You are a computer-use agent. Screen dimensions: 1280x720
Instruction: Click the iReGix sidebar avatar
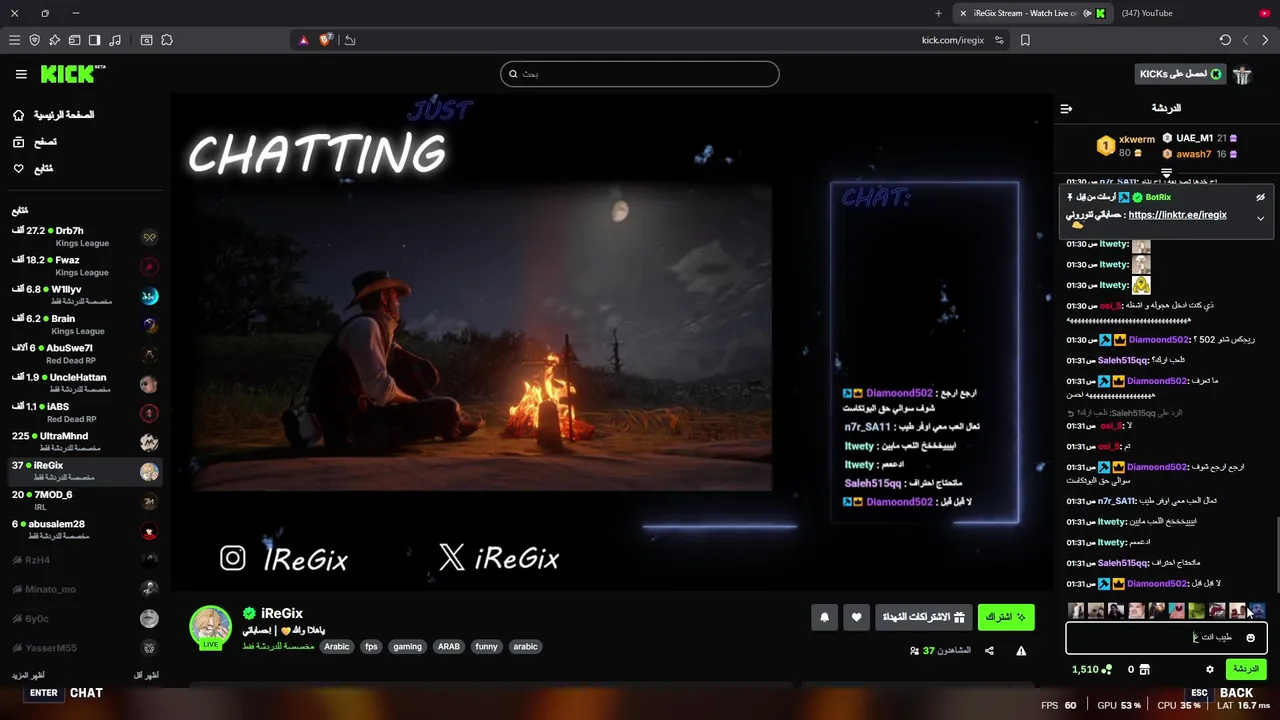click(x=149, y=472)
